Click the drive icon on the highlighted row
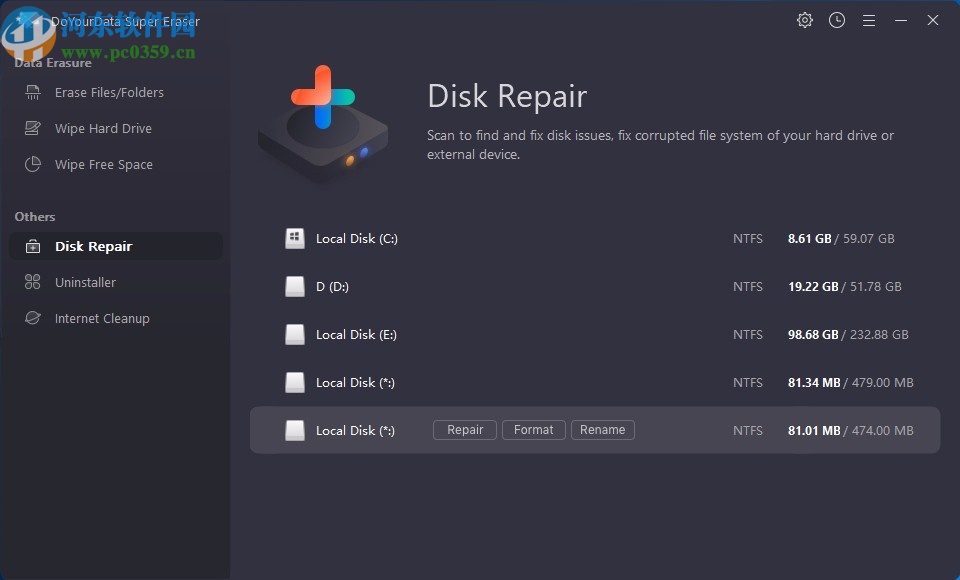The image size is (960, 580). [x=295, y=430]
